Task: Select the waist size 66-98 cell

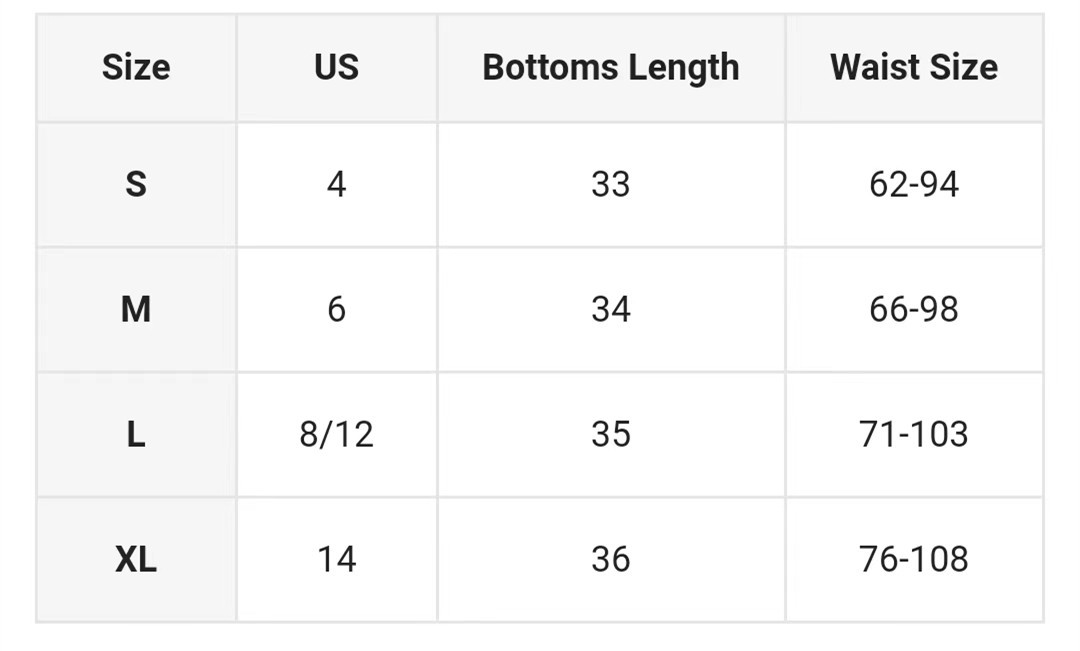Action: 914,309
